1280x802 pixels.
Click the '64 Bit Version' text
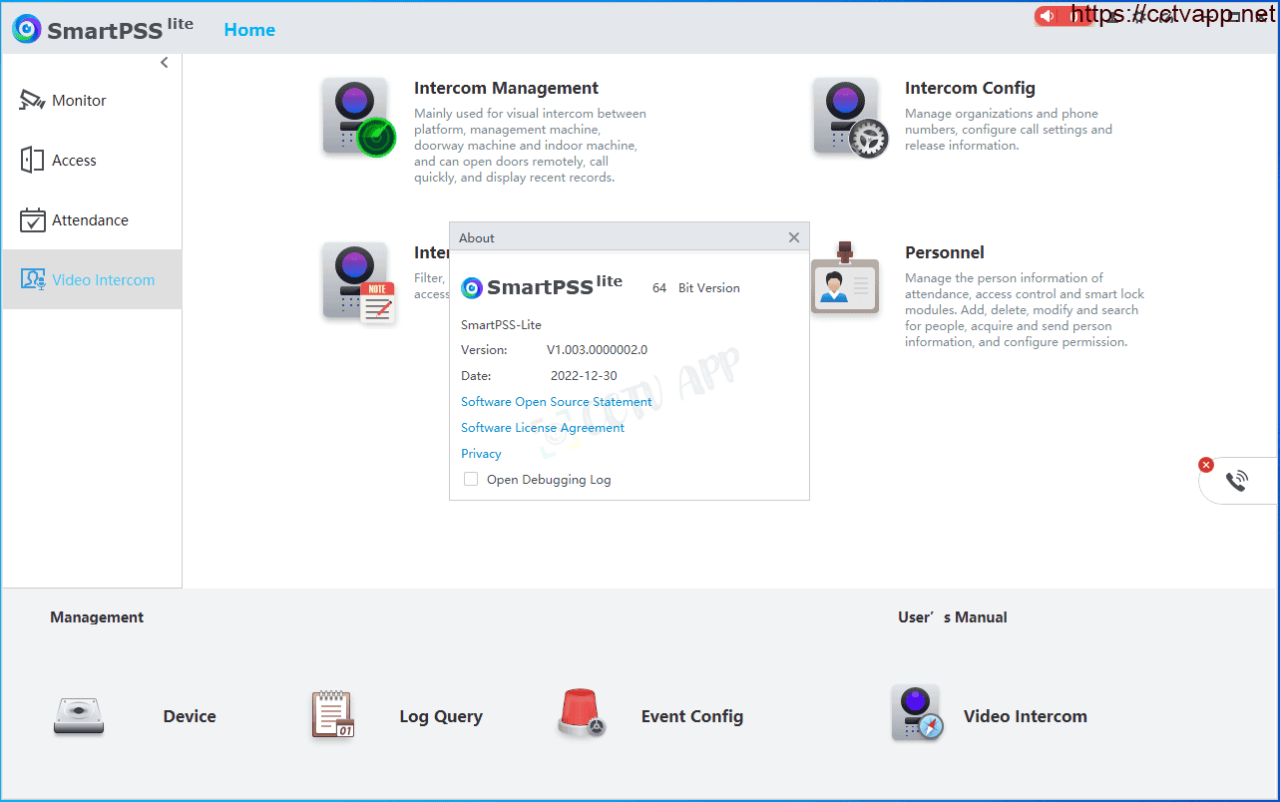tap(696, 288)
